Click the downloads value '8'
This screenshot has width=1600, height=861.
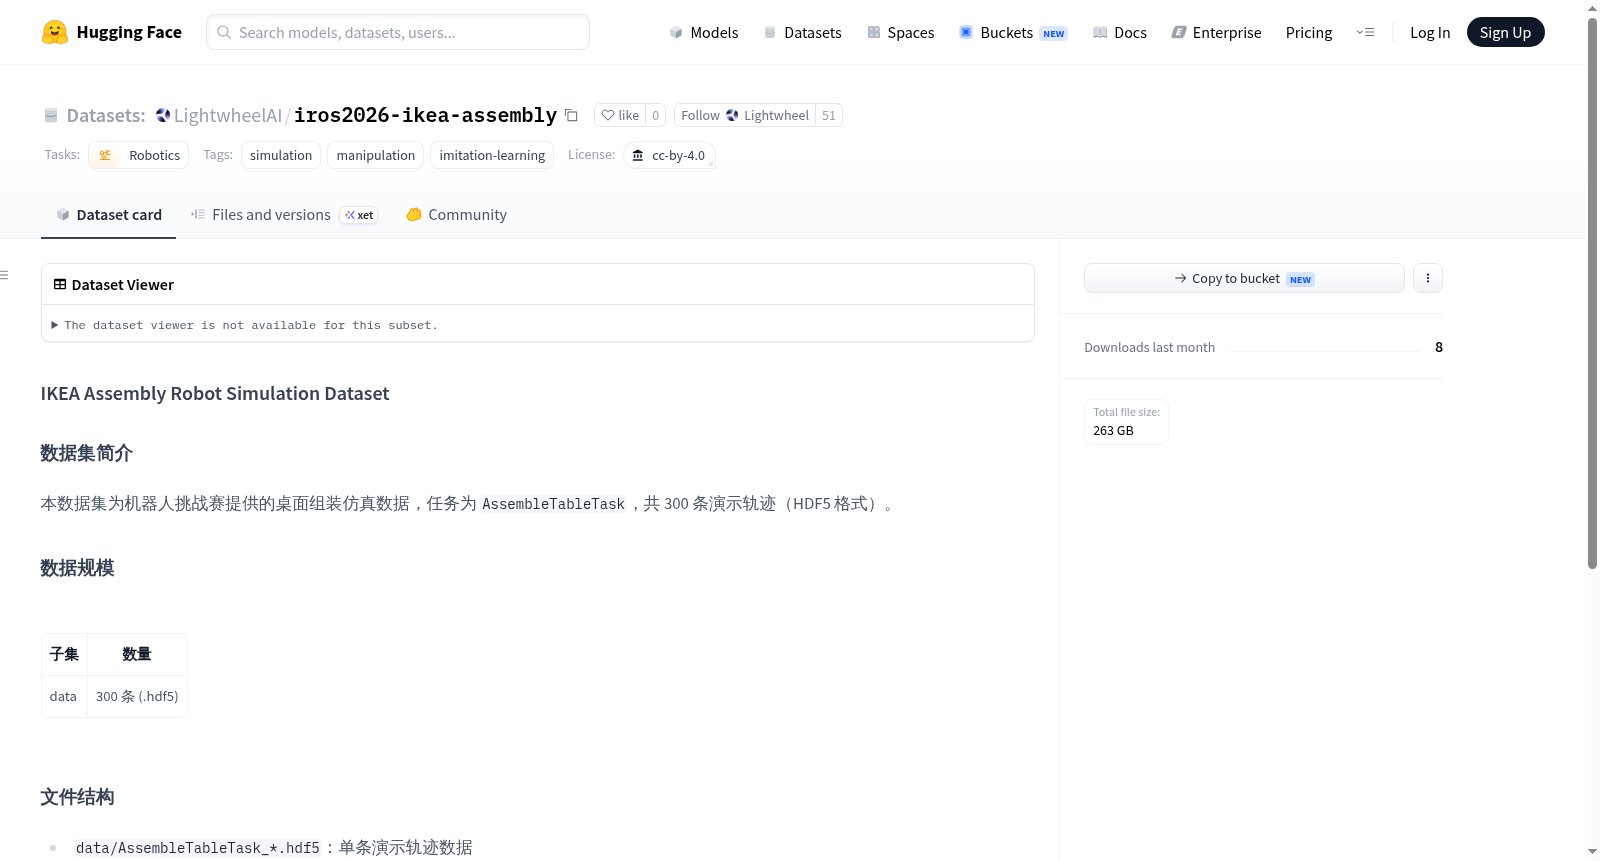click(1439, 347)
